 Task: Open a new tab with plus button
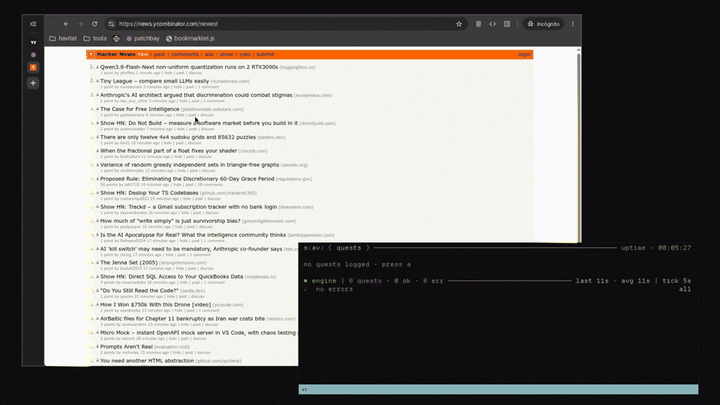coord(33,83)
